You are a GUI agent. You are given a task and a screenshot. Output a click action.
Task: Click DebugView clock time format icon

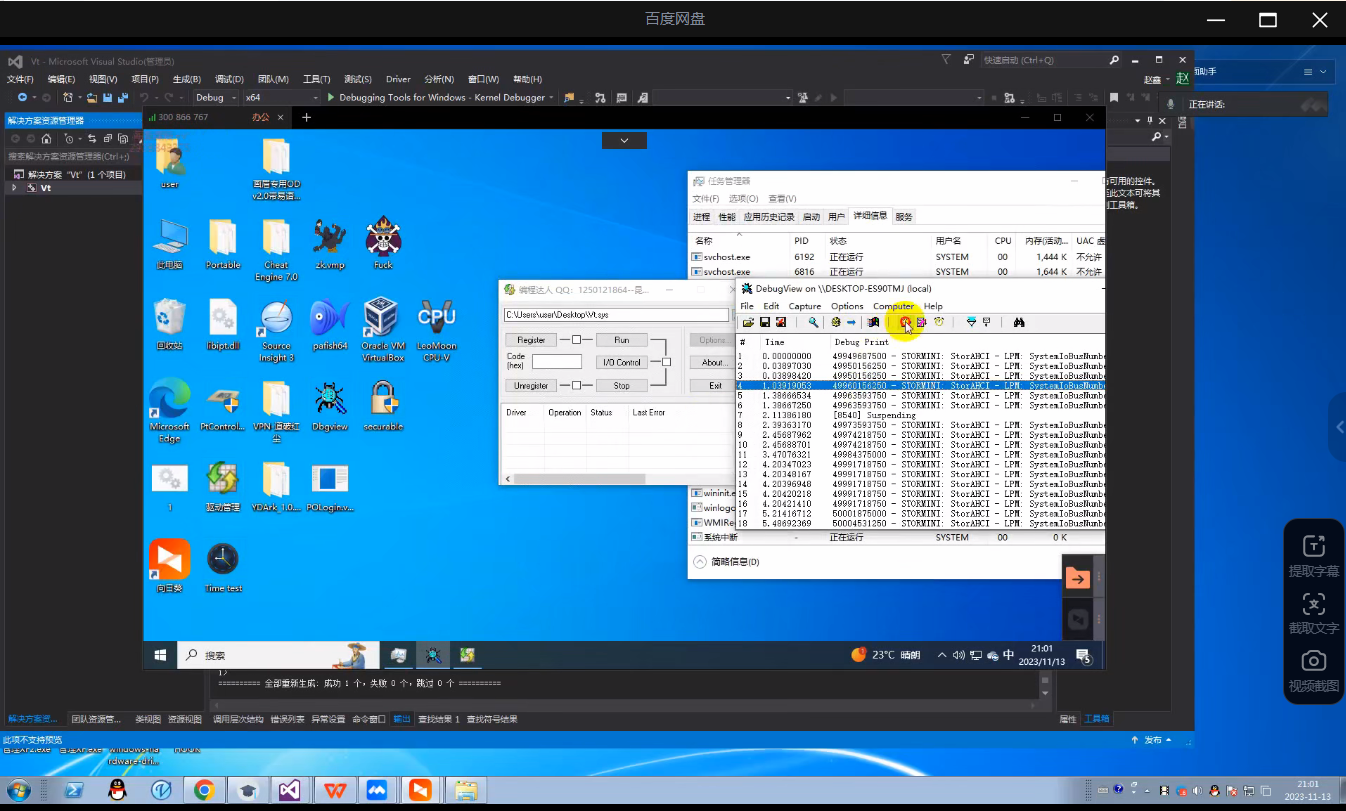point(939,322)
